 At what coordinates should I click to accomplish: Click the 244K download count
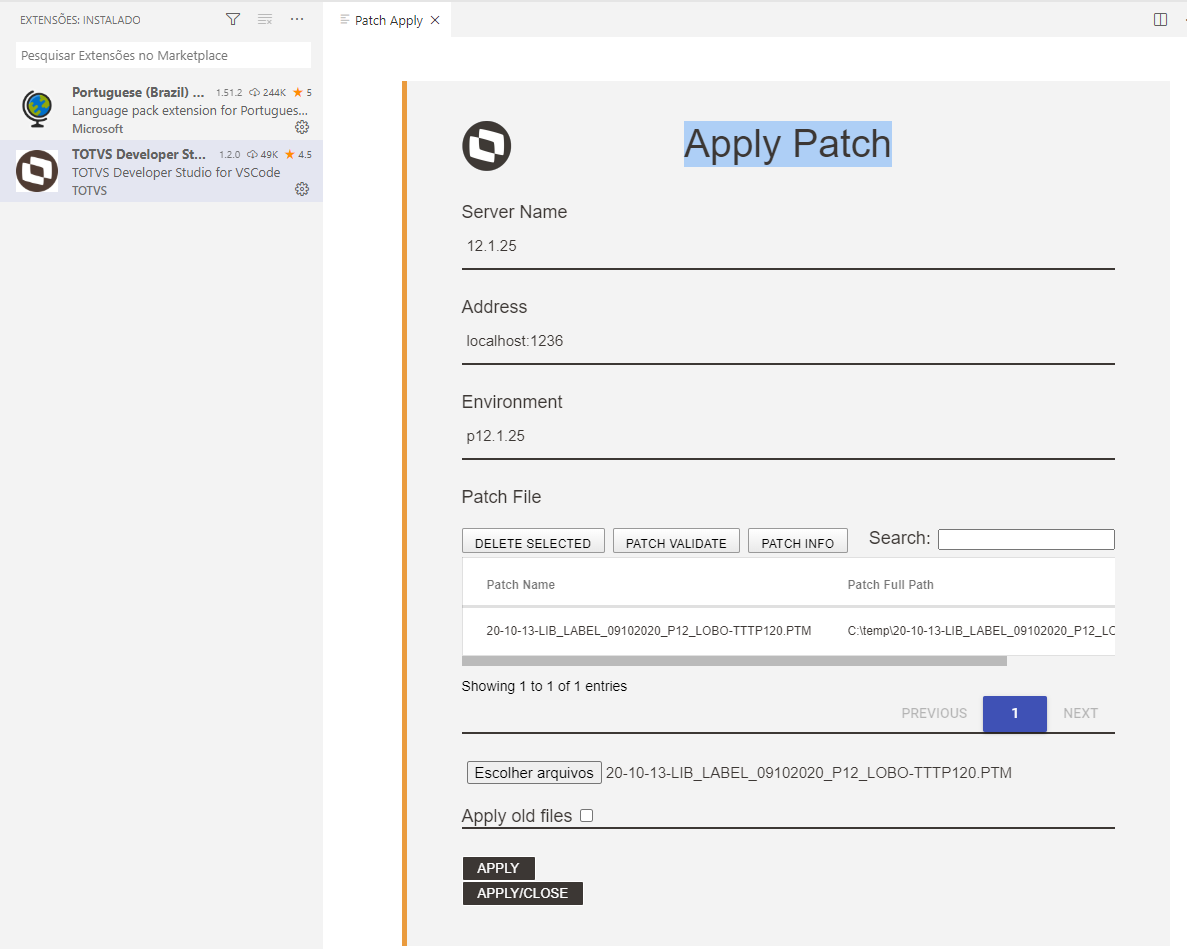pyautogui.click(x=268, y=92)
